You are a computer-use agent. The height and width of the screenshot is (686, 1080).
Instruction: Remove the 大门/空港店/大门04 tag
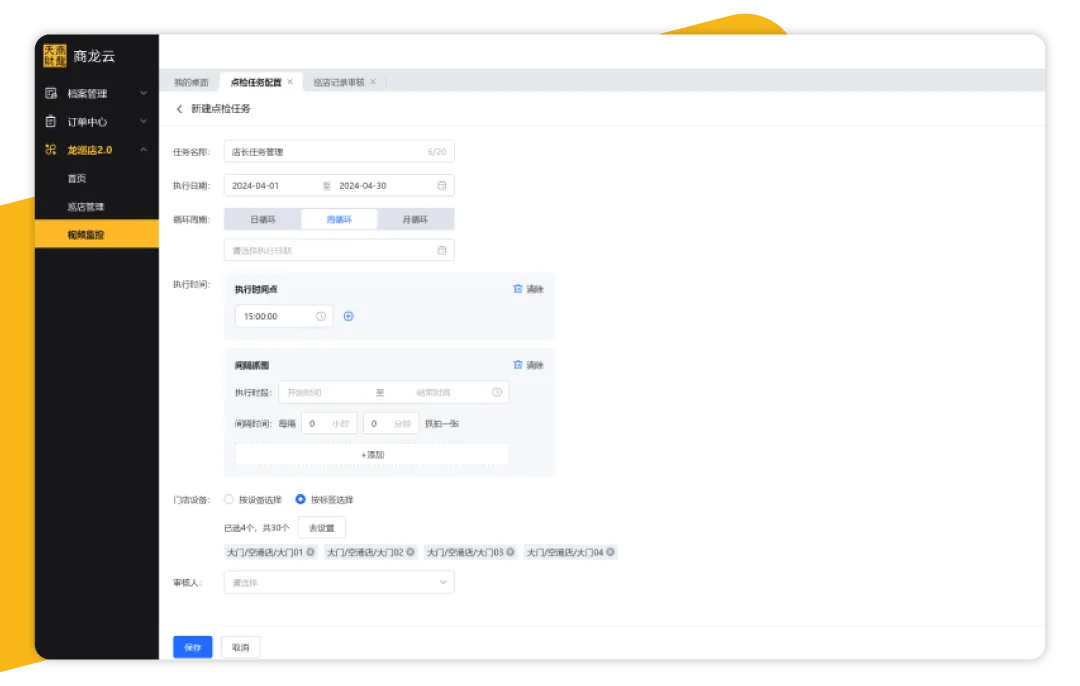610,552
